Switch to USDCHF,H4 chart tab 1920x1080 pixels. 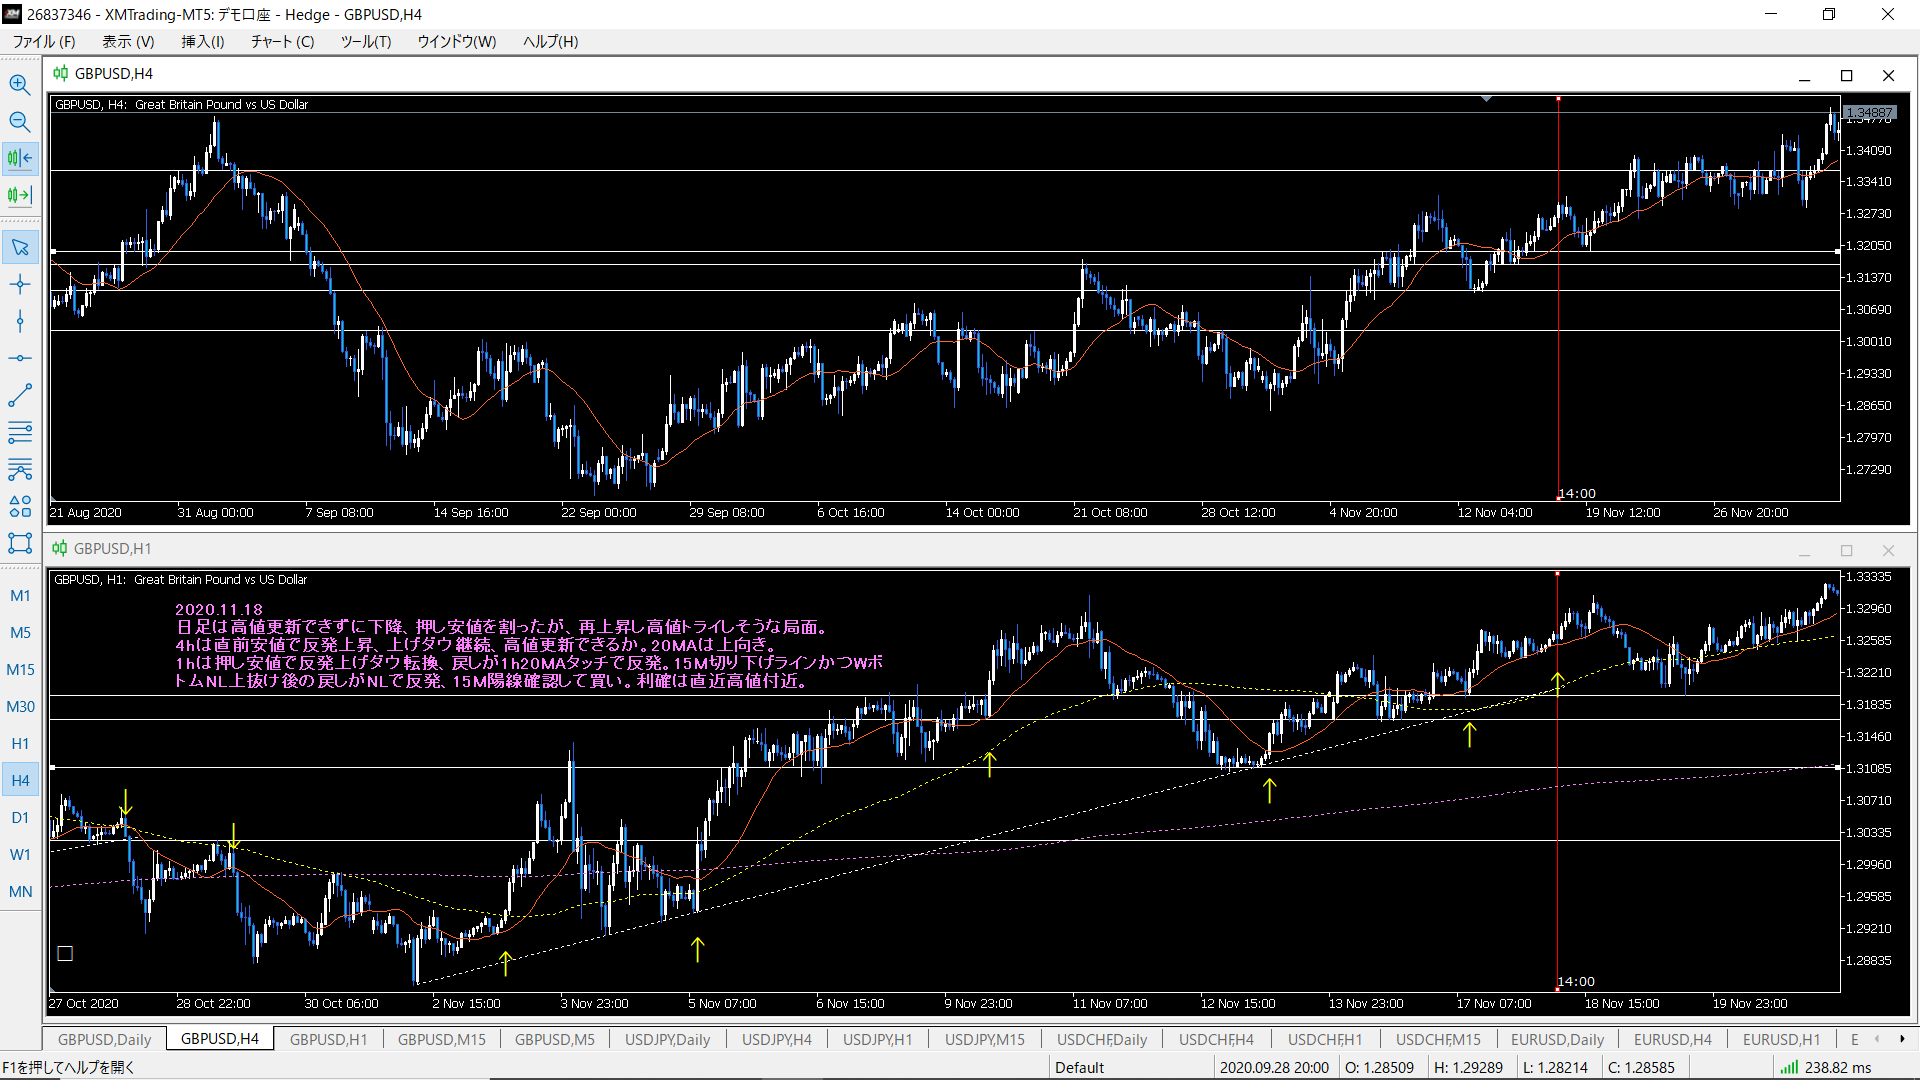click(x=1216, y=1039)
